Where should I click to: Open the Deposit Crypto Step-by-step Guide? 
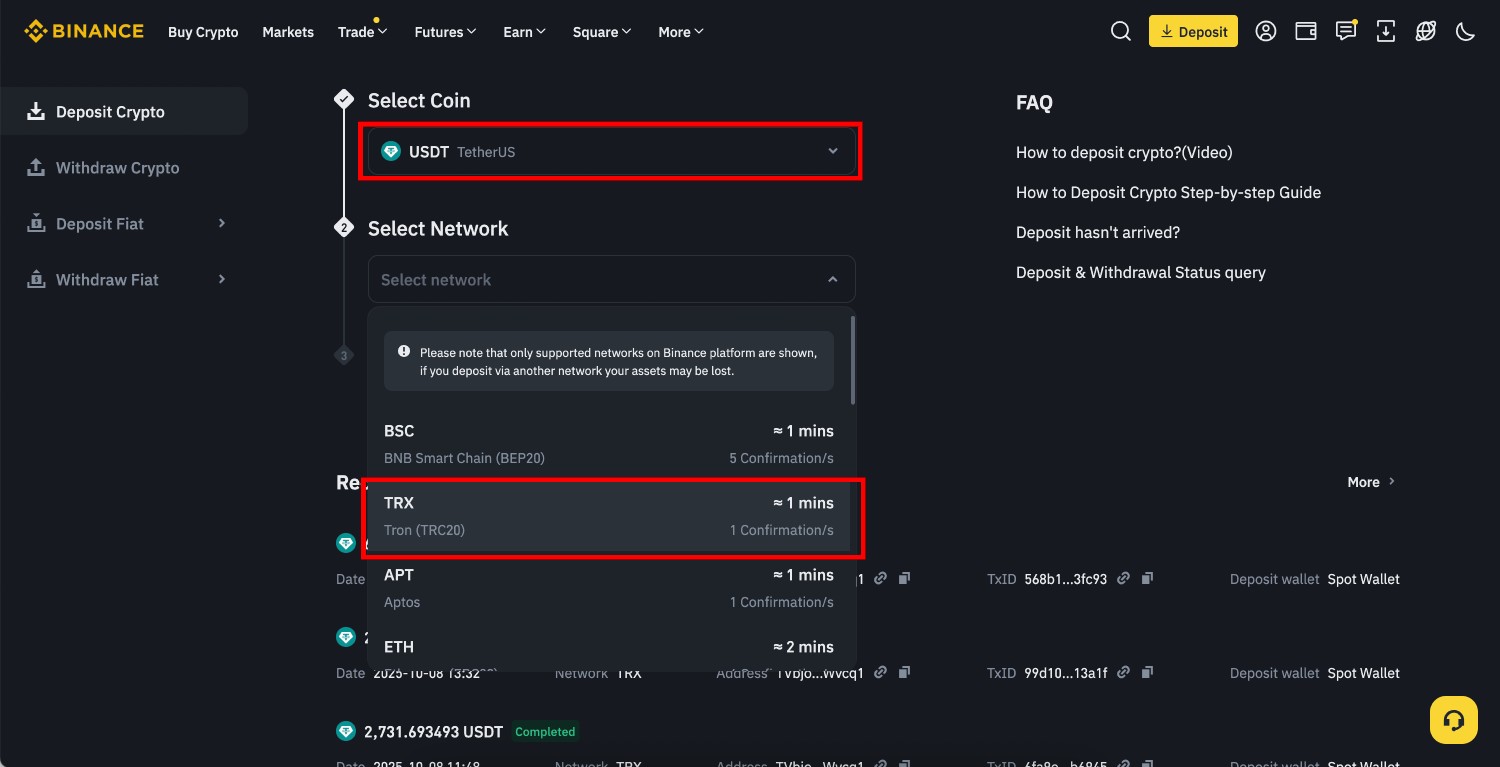(1168, 192)
